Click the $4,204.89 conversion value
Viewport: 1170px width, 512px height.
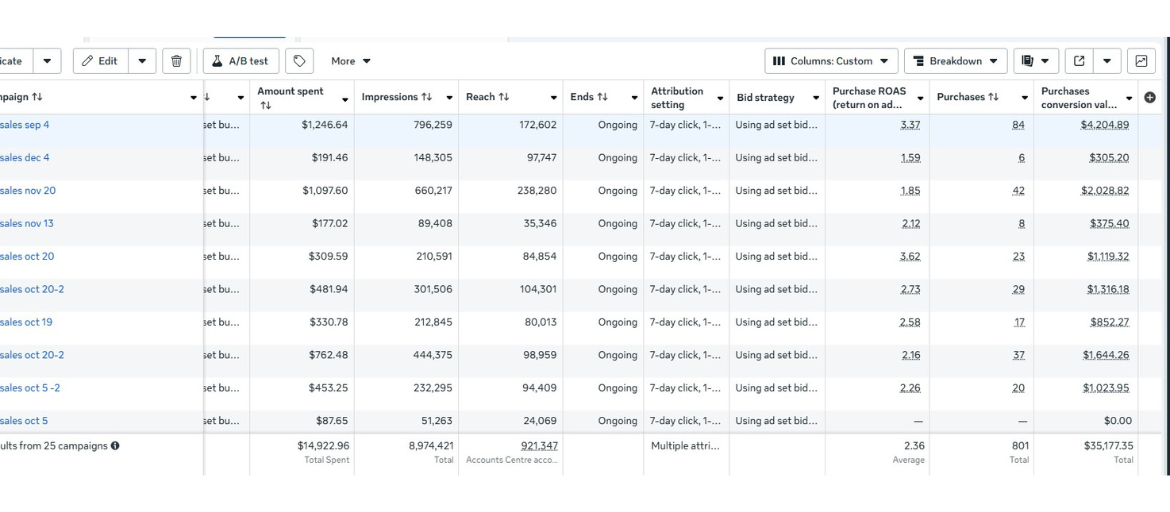pos(1104,125)
